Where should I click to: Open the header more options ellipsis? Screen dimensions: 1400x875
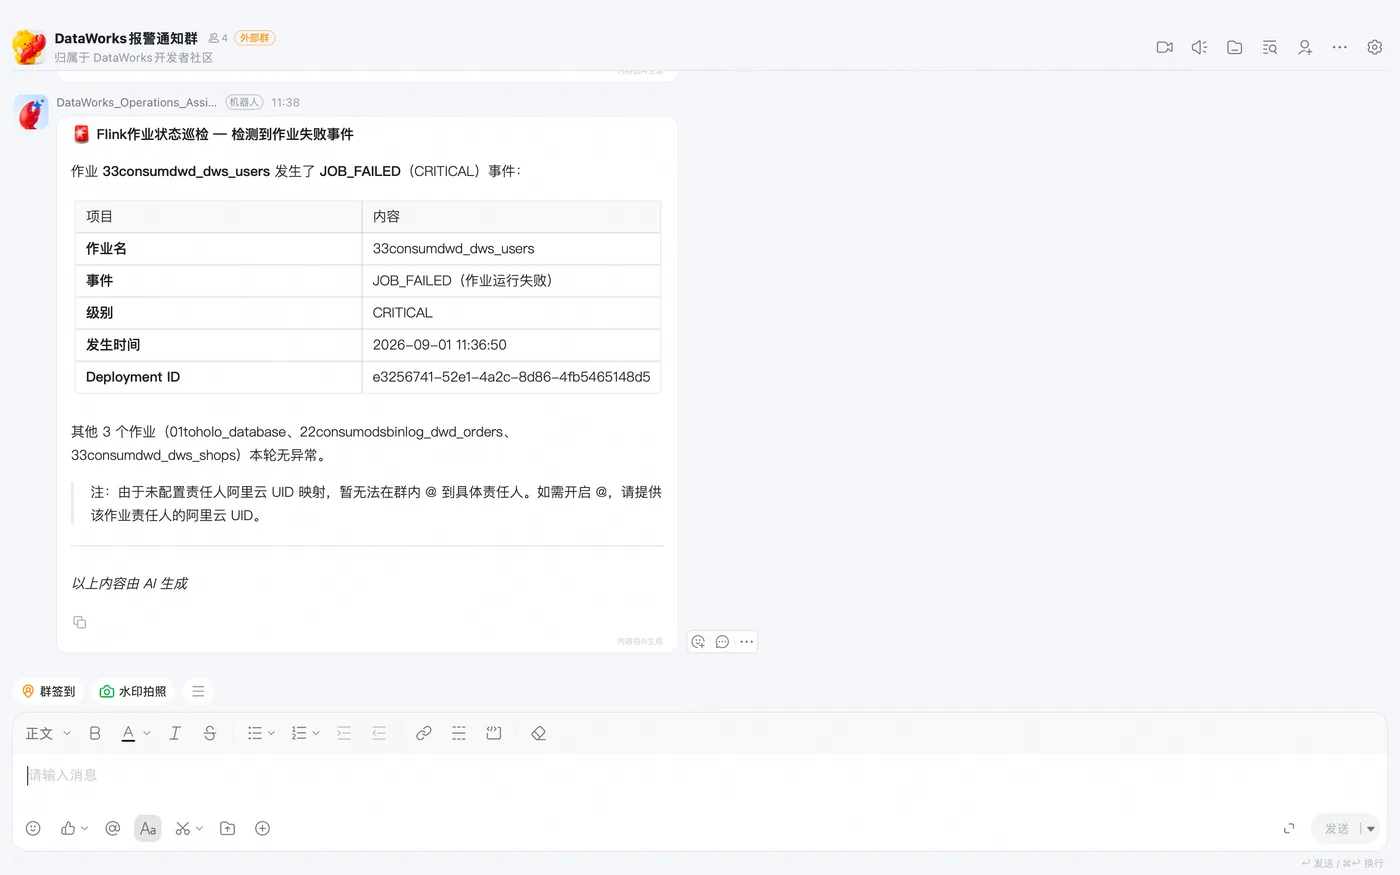pos(1340,47)
